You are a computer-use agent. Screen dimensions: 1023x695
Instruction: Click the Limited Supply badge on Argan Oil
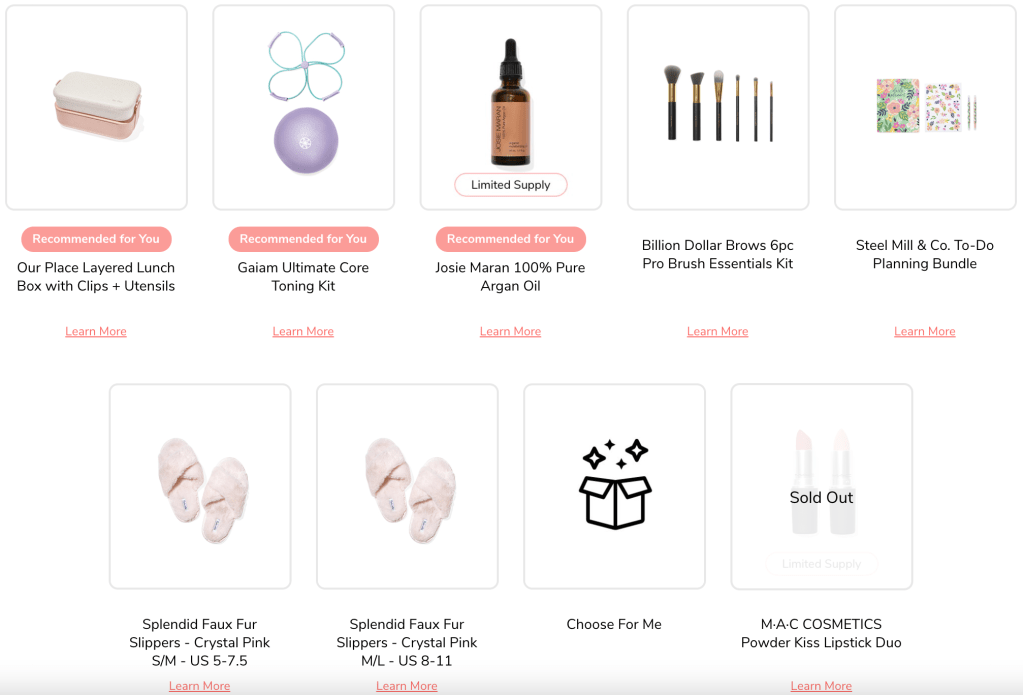[x=511, y=185]
